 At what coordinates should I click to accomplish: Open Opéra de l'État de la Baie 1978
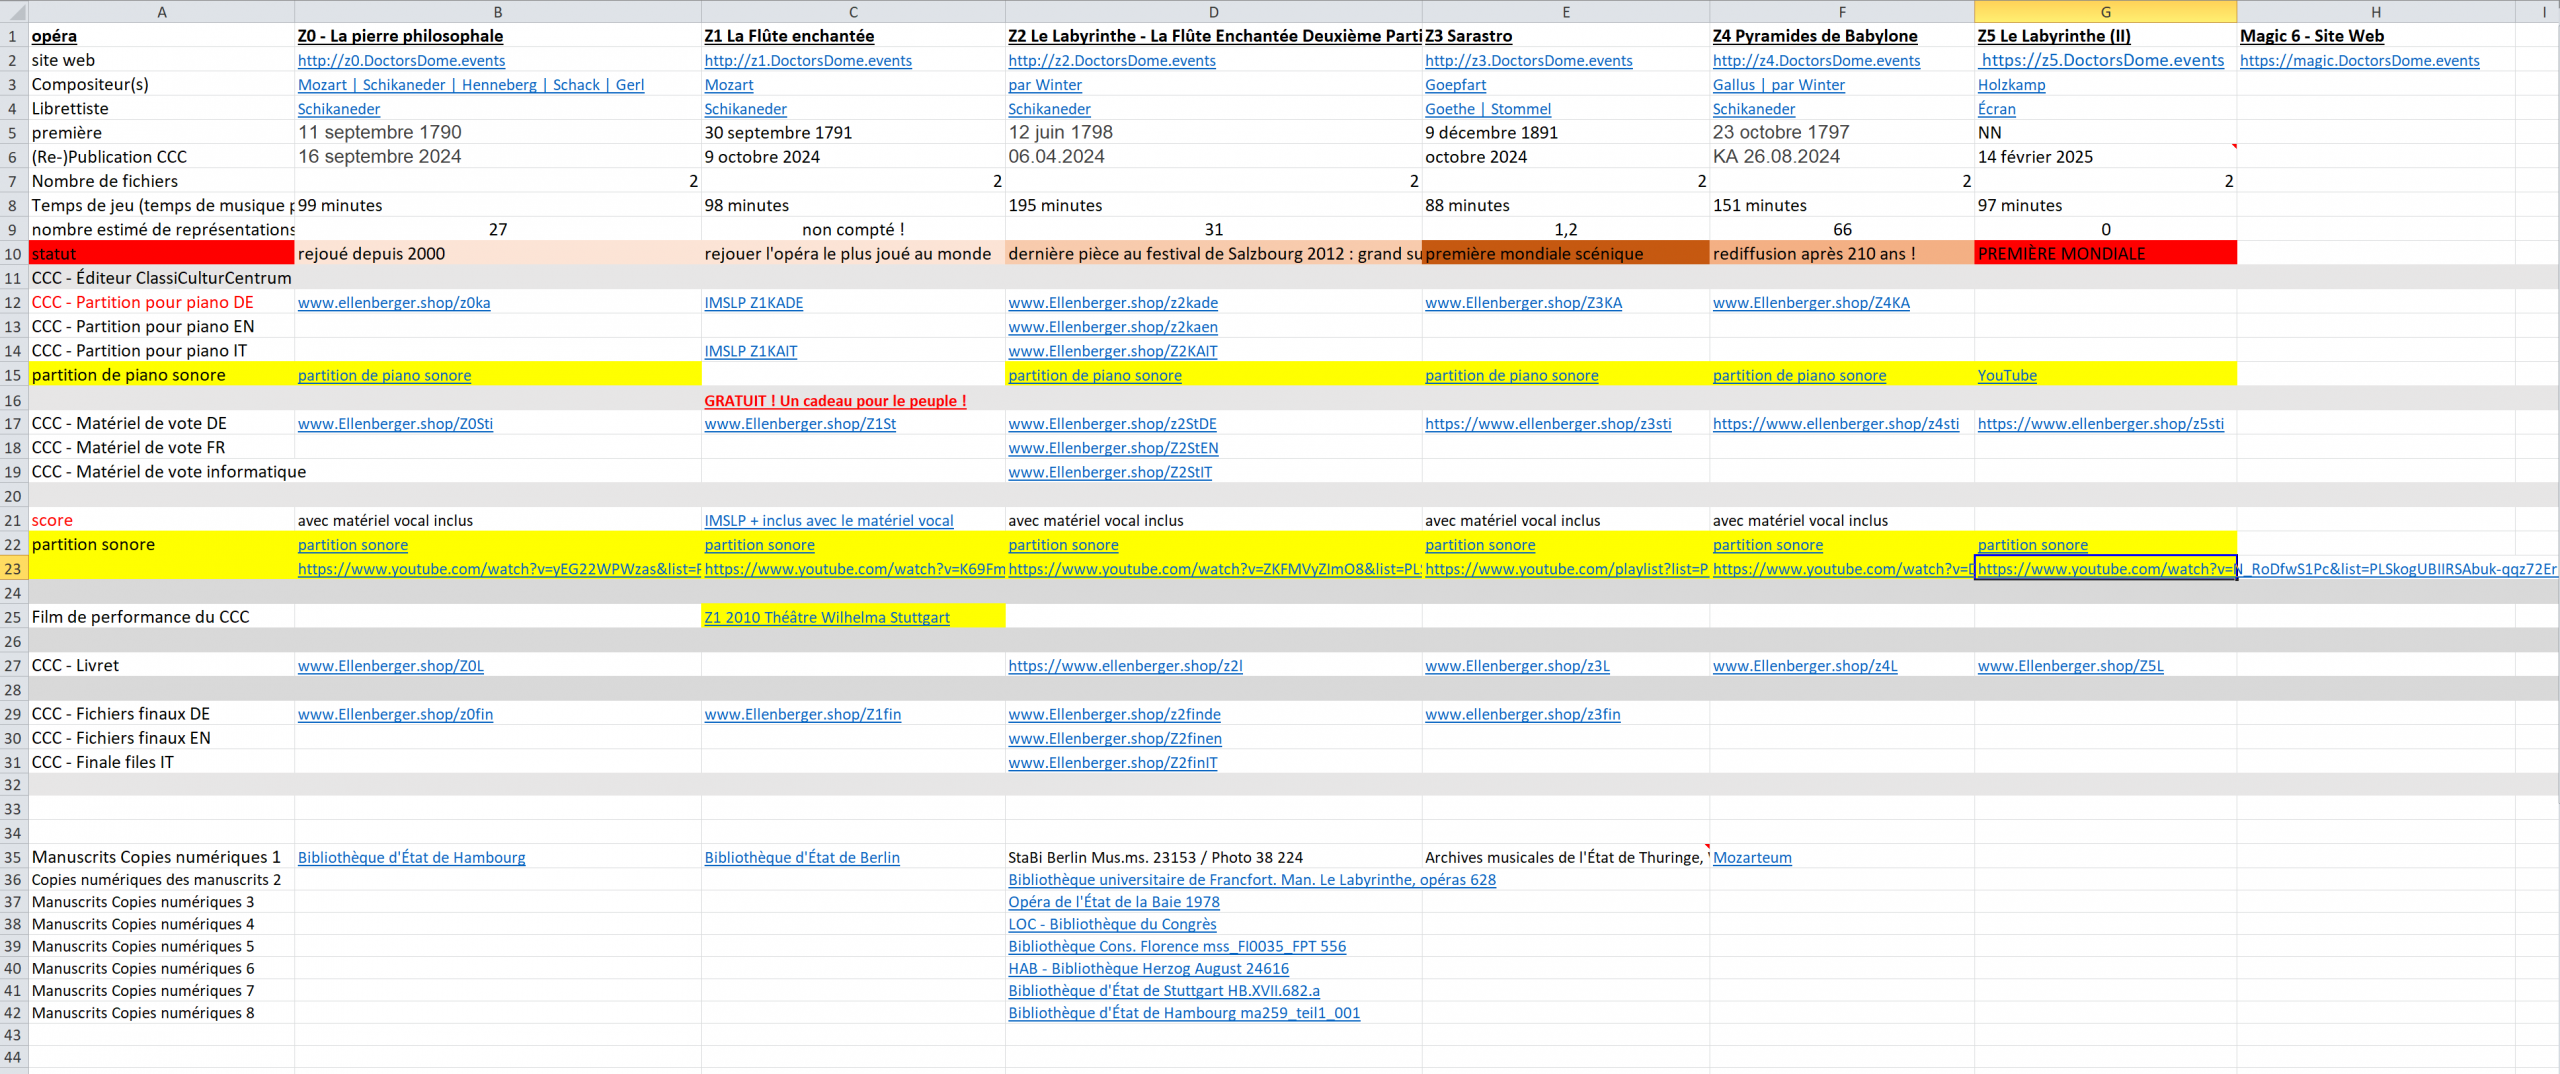click(1114, 902)
